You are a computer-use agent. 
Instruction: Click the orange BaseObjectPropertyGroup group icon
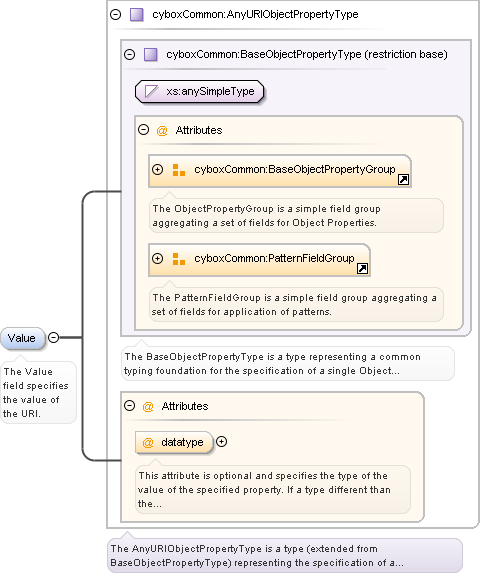pyautogui.click(x=179, y=170)
